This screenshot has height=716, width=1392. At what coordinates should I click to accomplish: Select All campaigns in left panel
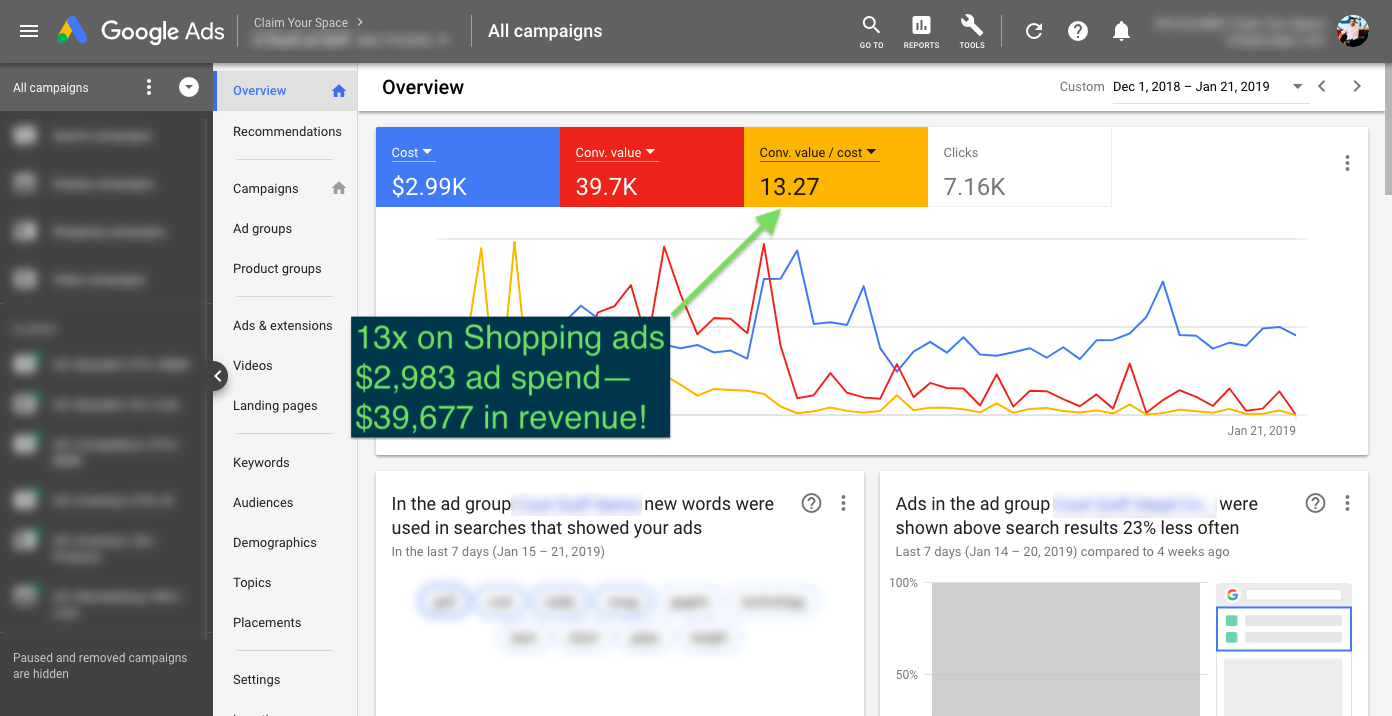51,88
